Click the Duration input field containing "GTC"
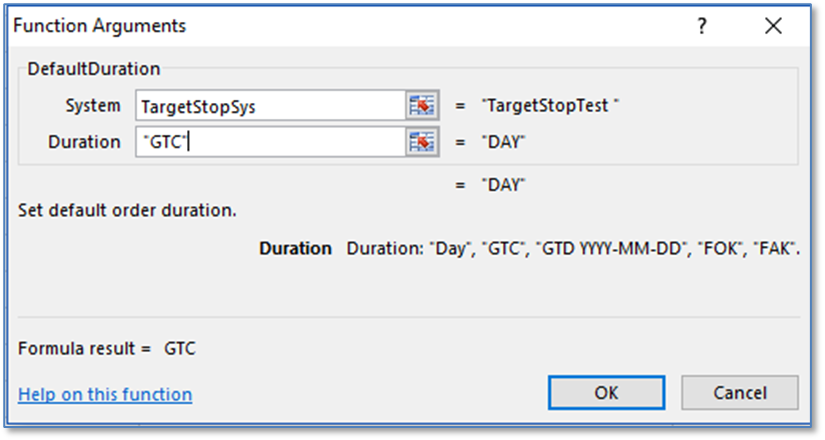This screenshot has height=440, width=825. point(268,142)
